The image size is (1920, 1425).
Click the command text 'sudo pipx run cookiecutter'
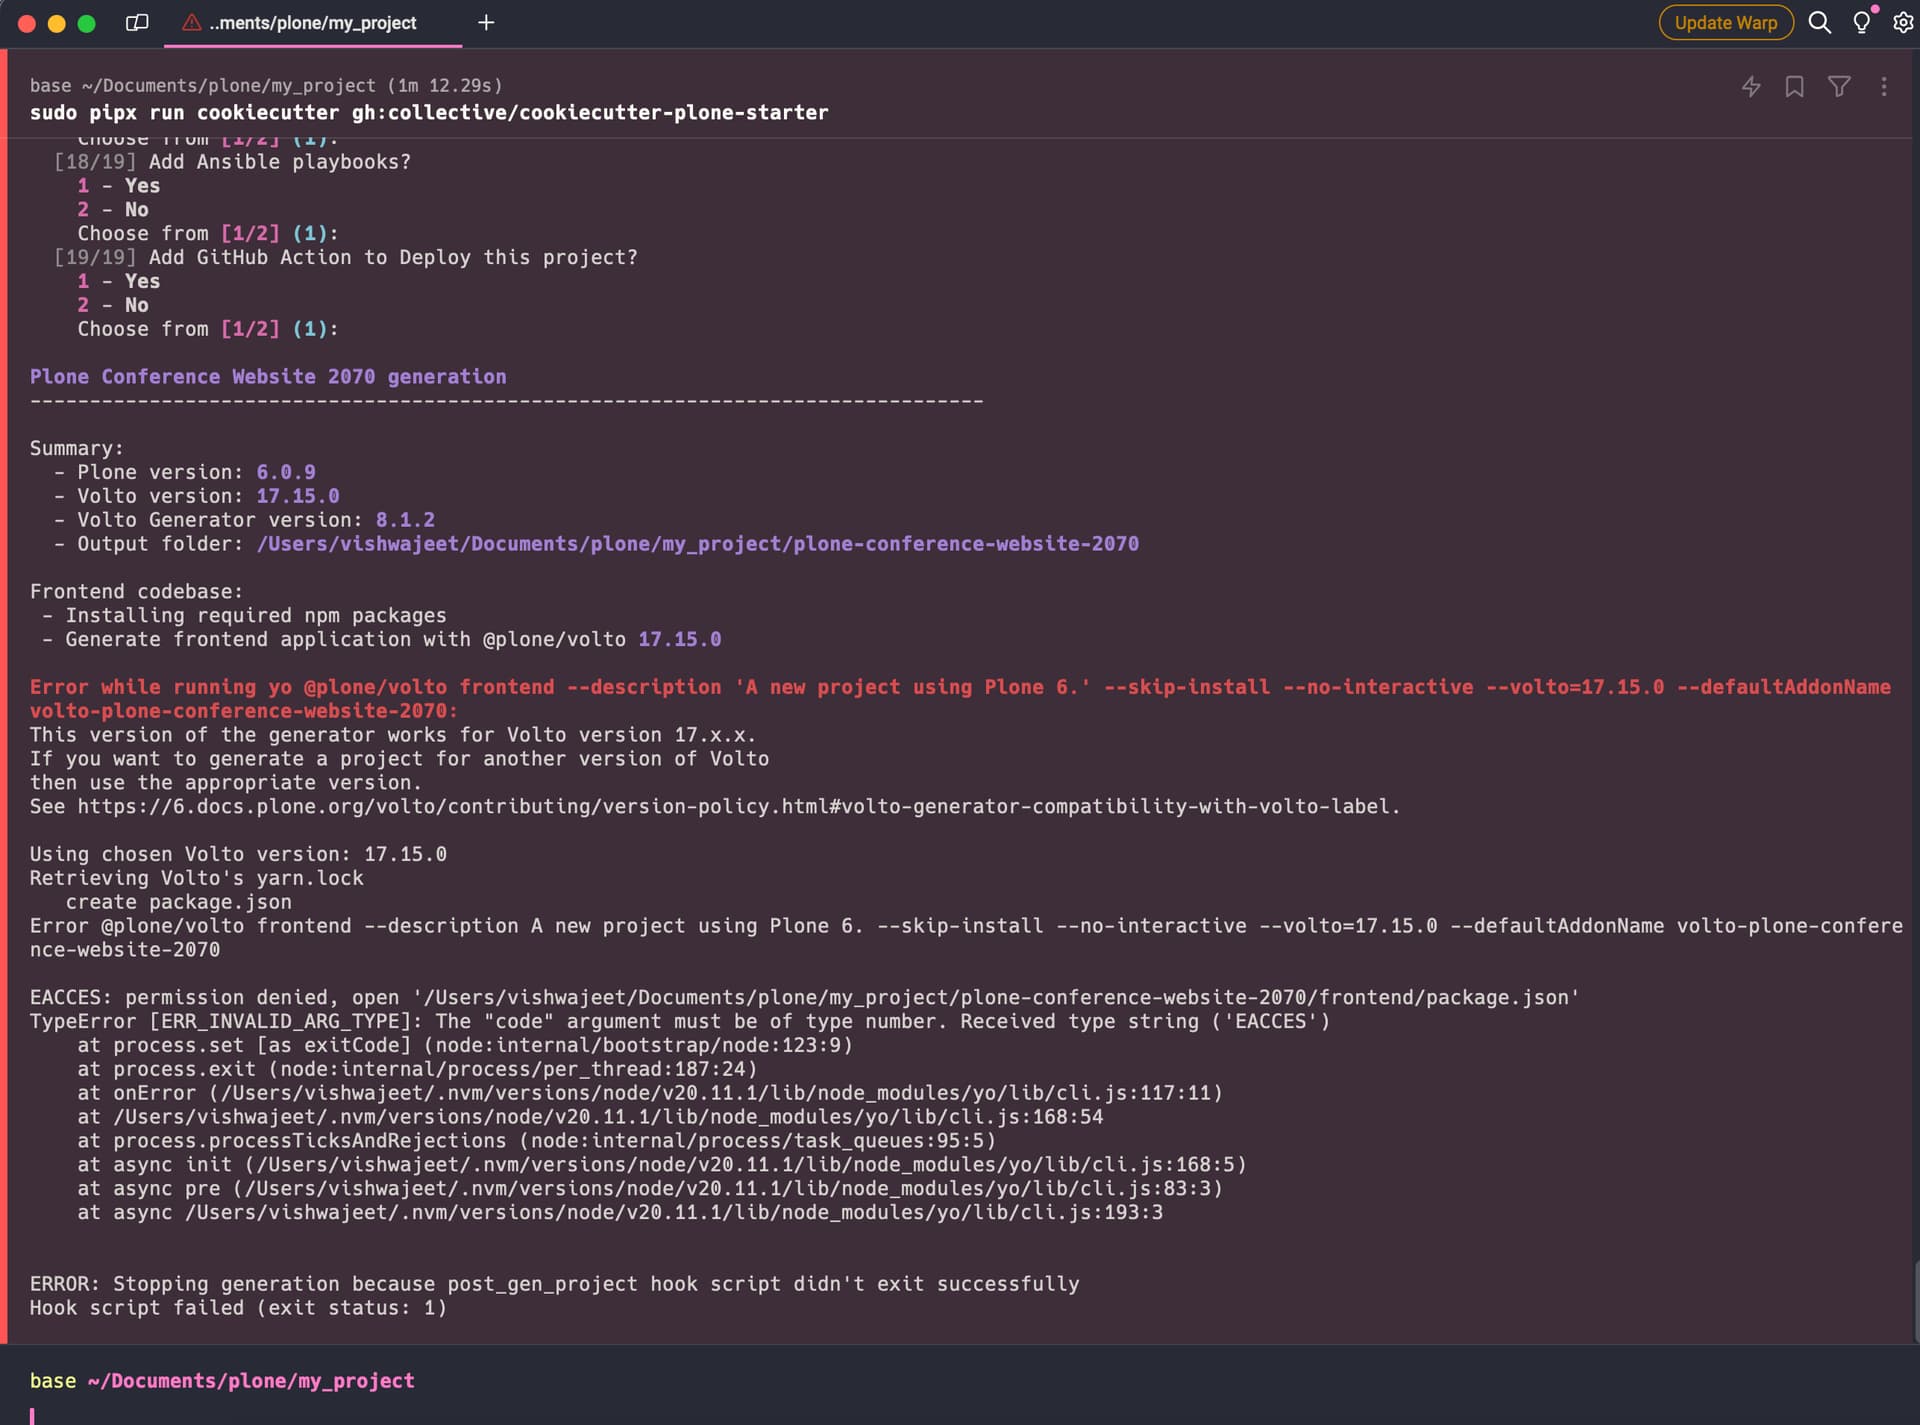pos(184,113)
